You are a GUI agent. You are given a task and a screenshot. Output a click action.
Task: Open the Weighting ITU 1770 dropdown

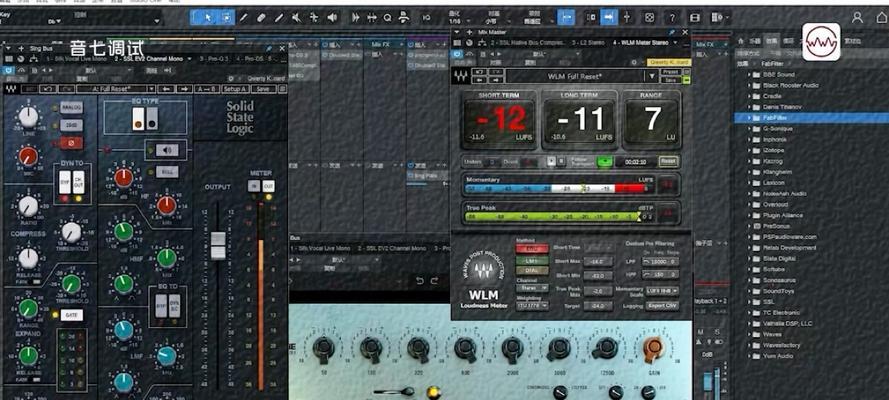532,305
